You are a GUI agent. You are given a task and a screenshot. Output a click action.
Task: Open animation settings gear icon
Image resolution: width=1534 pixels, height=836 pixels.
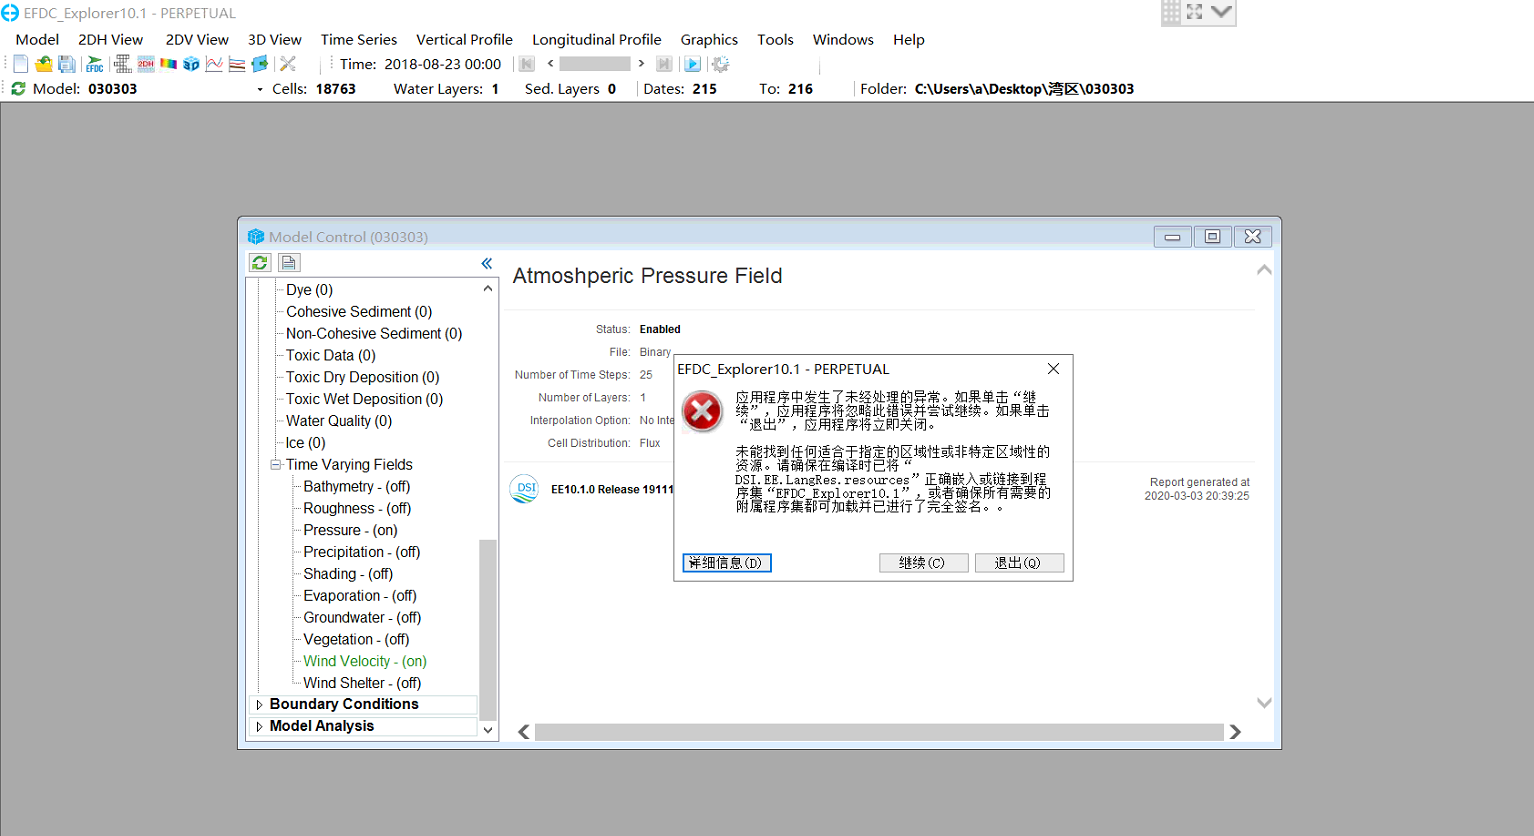coord(720,64)
